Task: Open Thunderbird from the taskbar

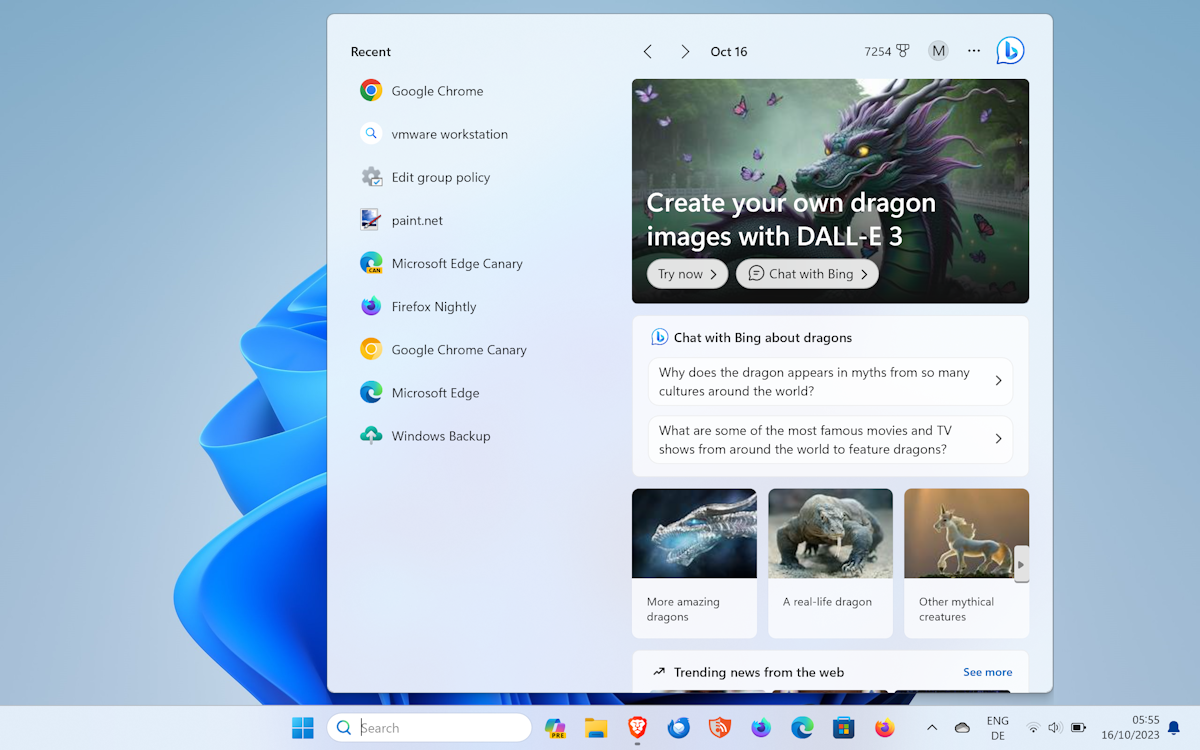Action: 678,727
